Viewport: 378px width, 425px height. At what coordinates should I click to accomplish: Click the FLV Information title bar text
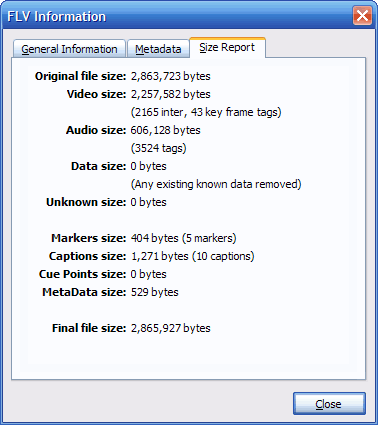click(56, 16)
